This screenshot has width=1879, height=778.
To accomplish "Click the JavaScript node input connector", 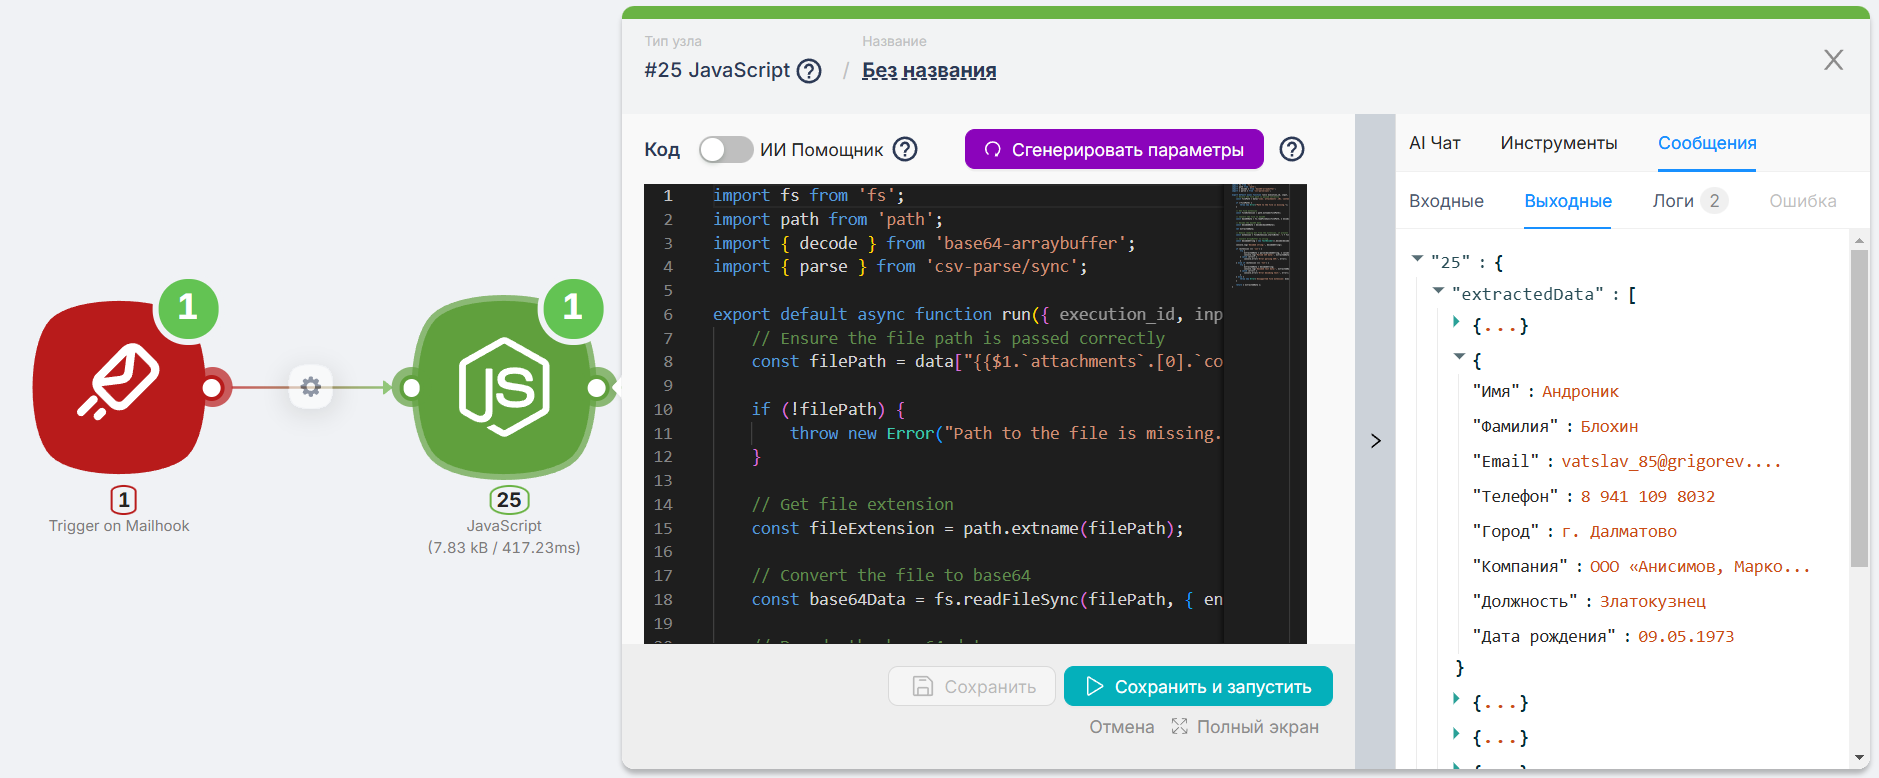I will tap(409, 388).
